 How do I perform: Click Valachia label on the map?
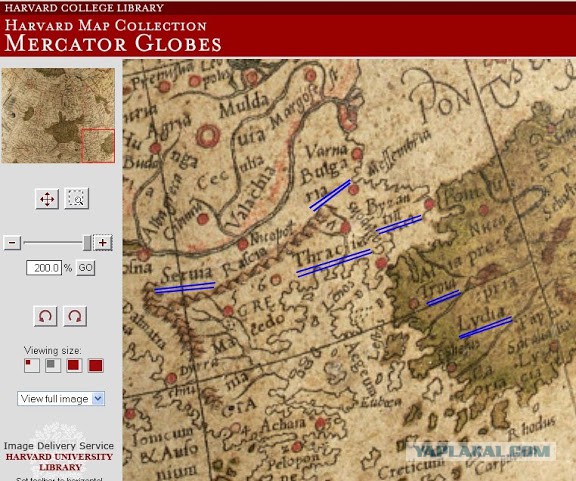tap(250, 198)
